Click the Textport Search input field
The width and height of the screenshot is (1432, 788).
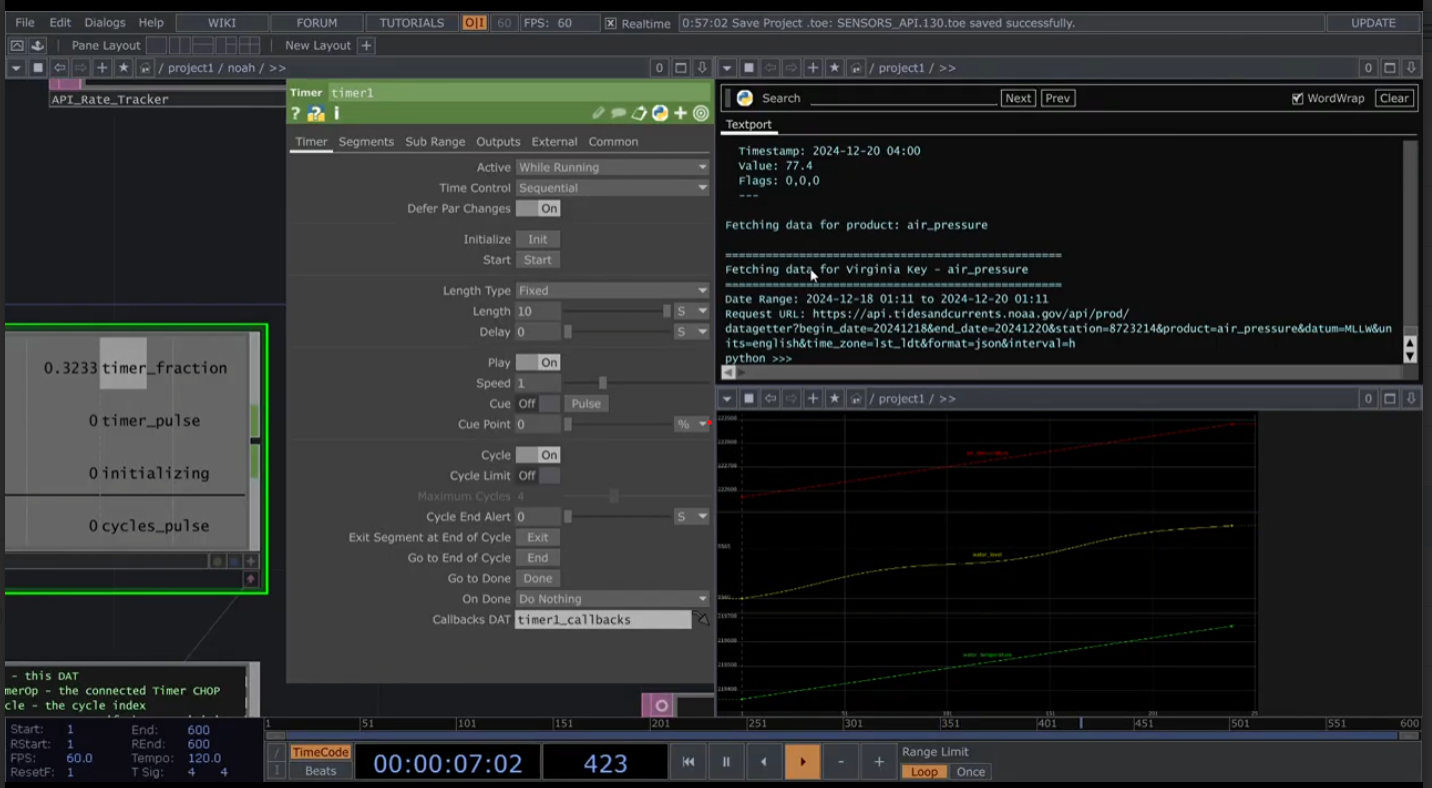point(903,98)
